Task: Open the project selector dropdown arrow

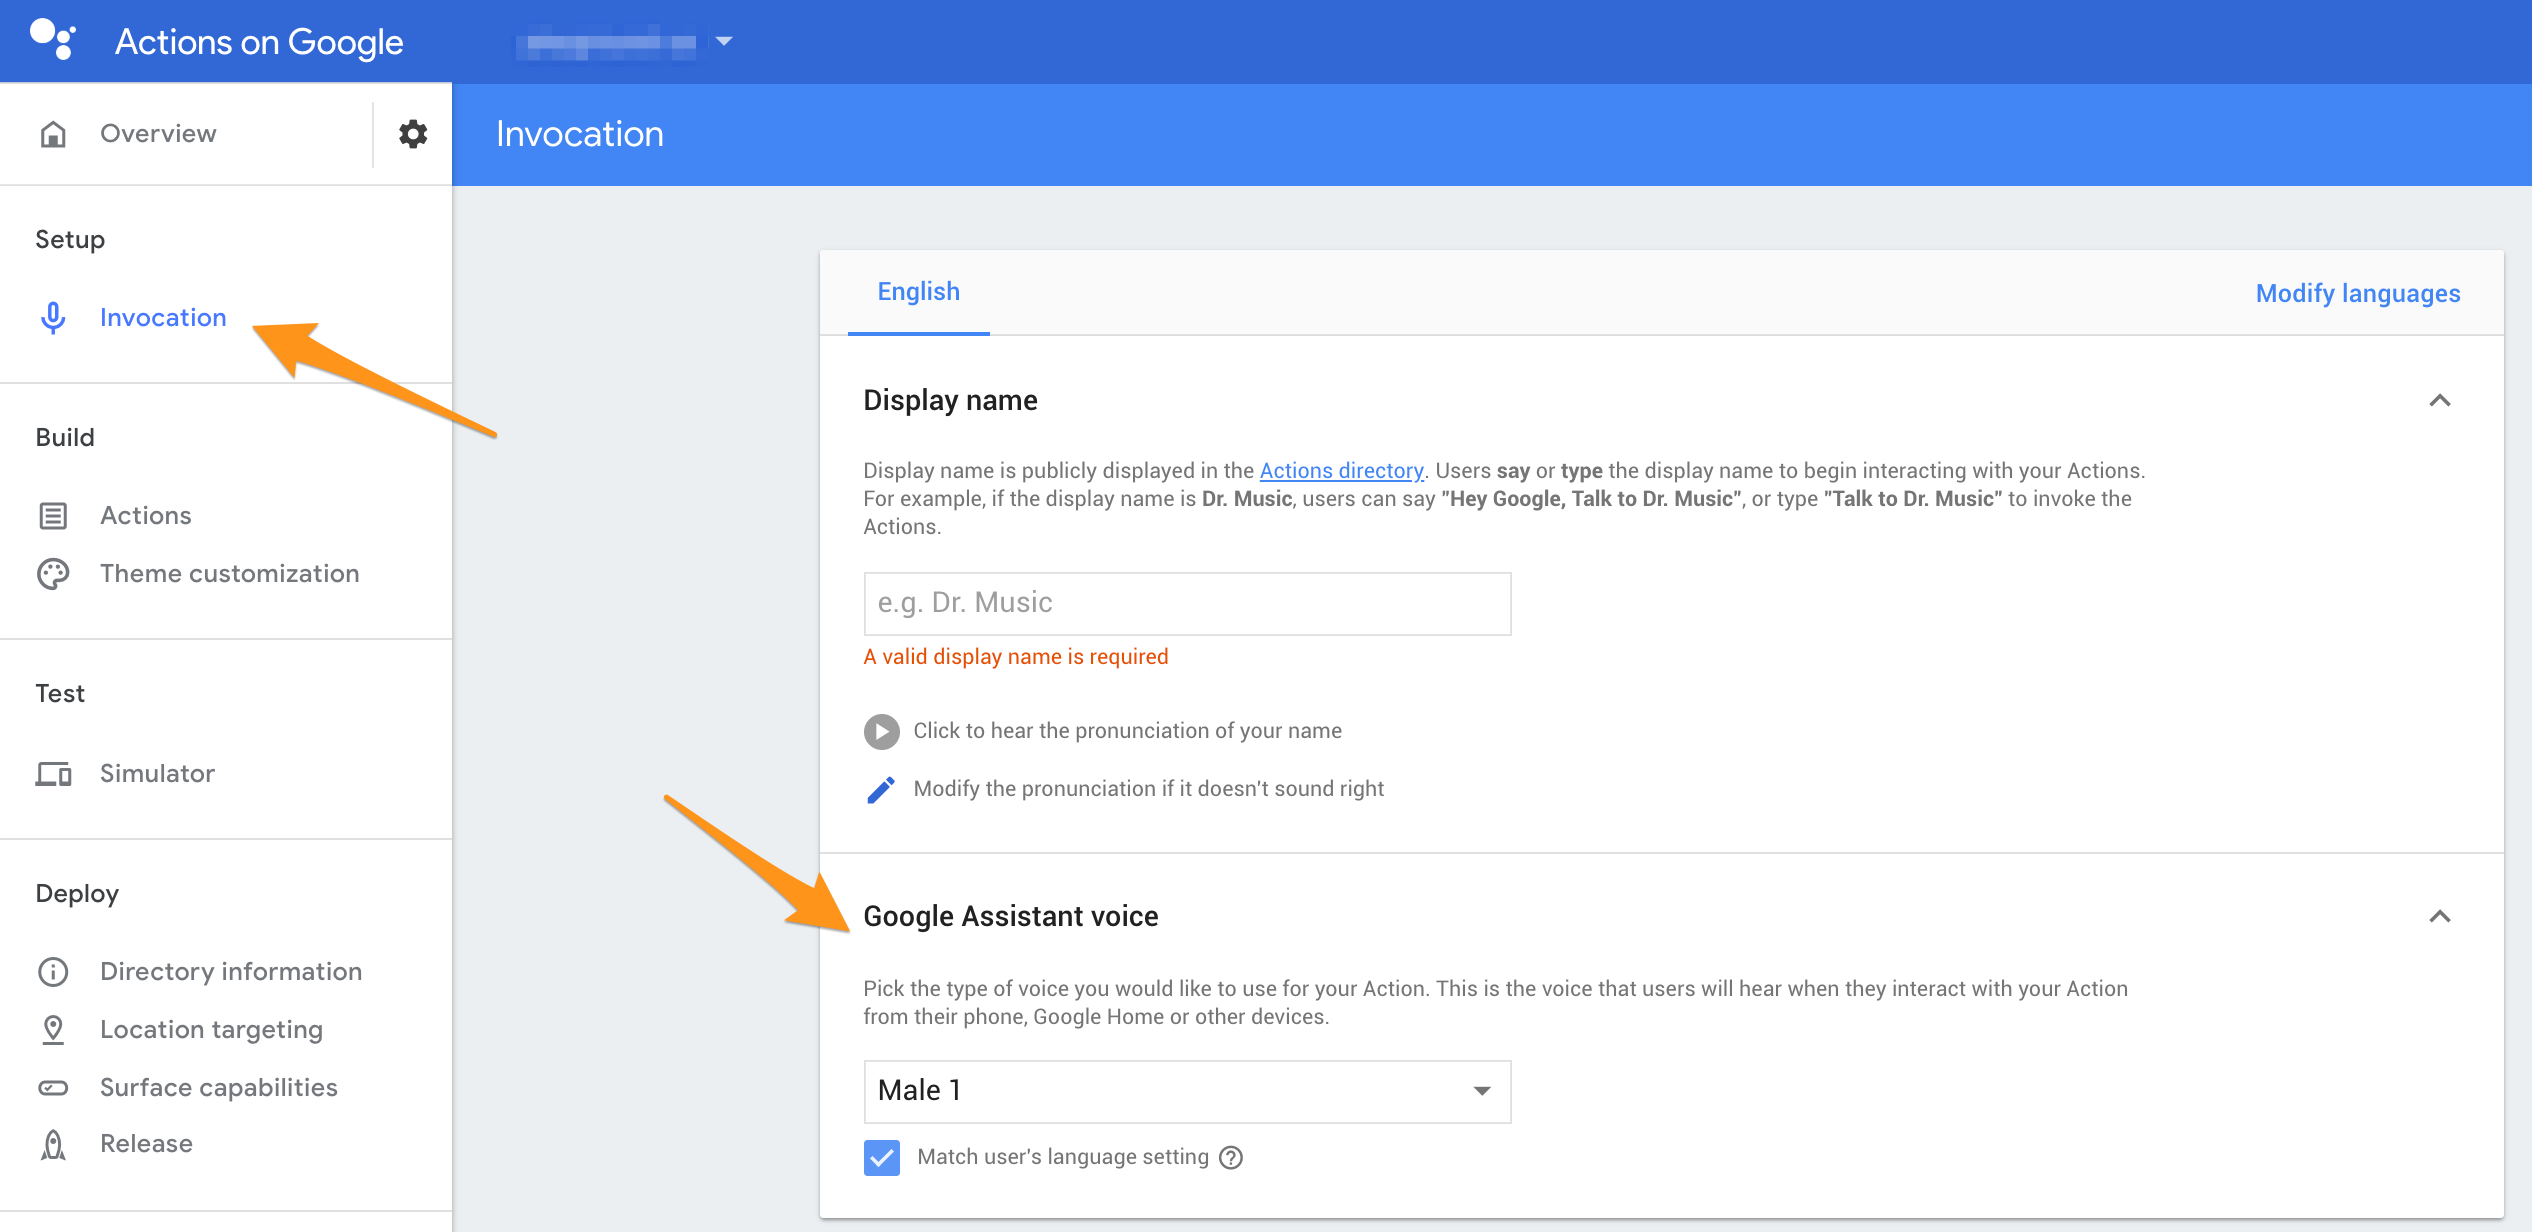Action: (724, 41)
